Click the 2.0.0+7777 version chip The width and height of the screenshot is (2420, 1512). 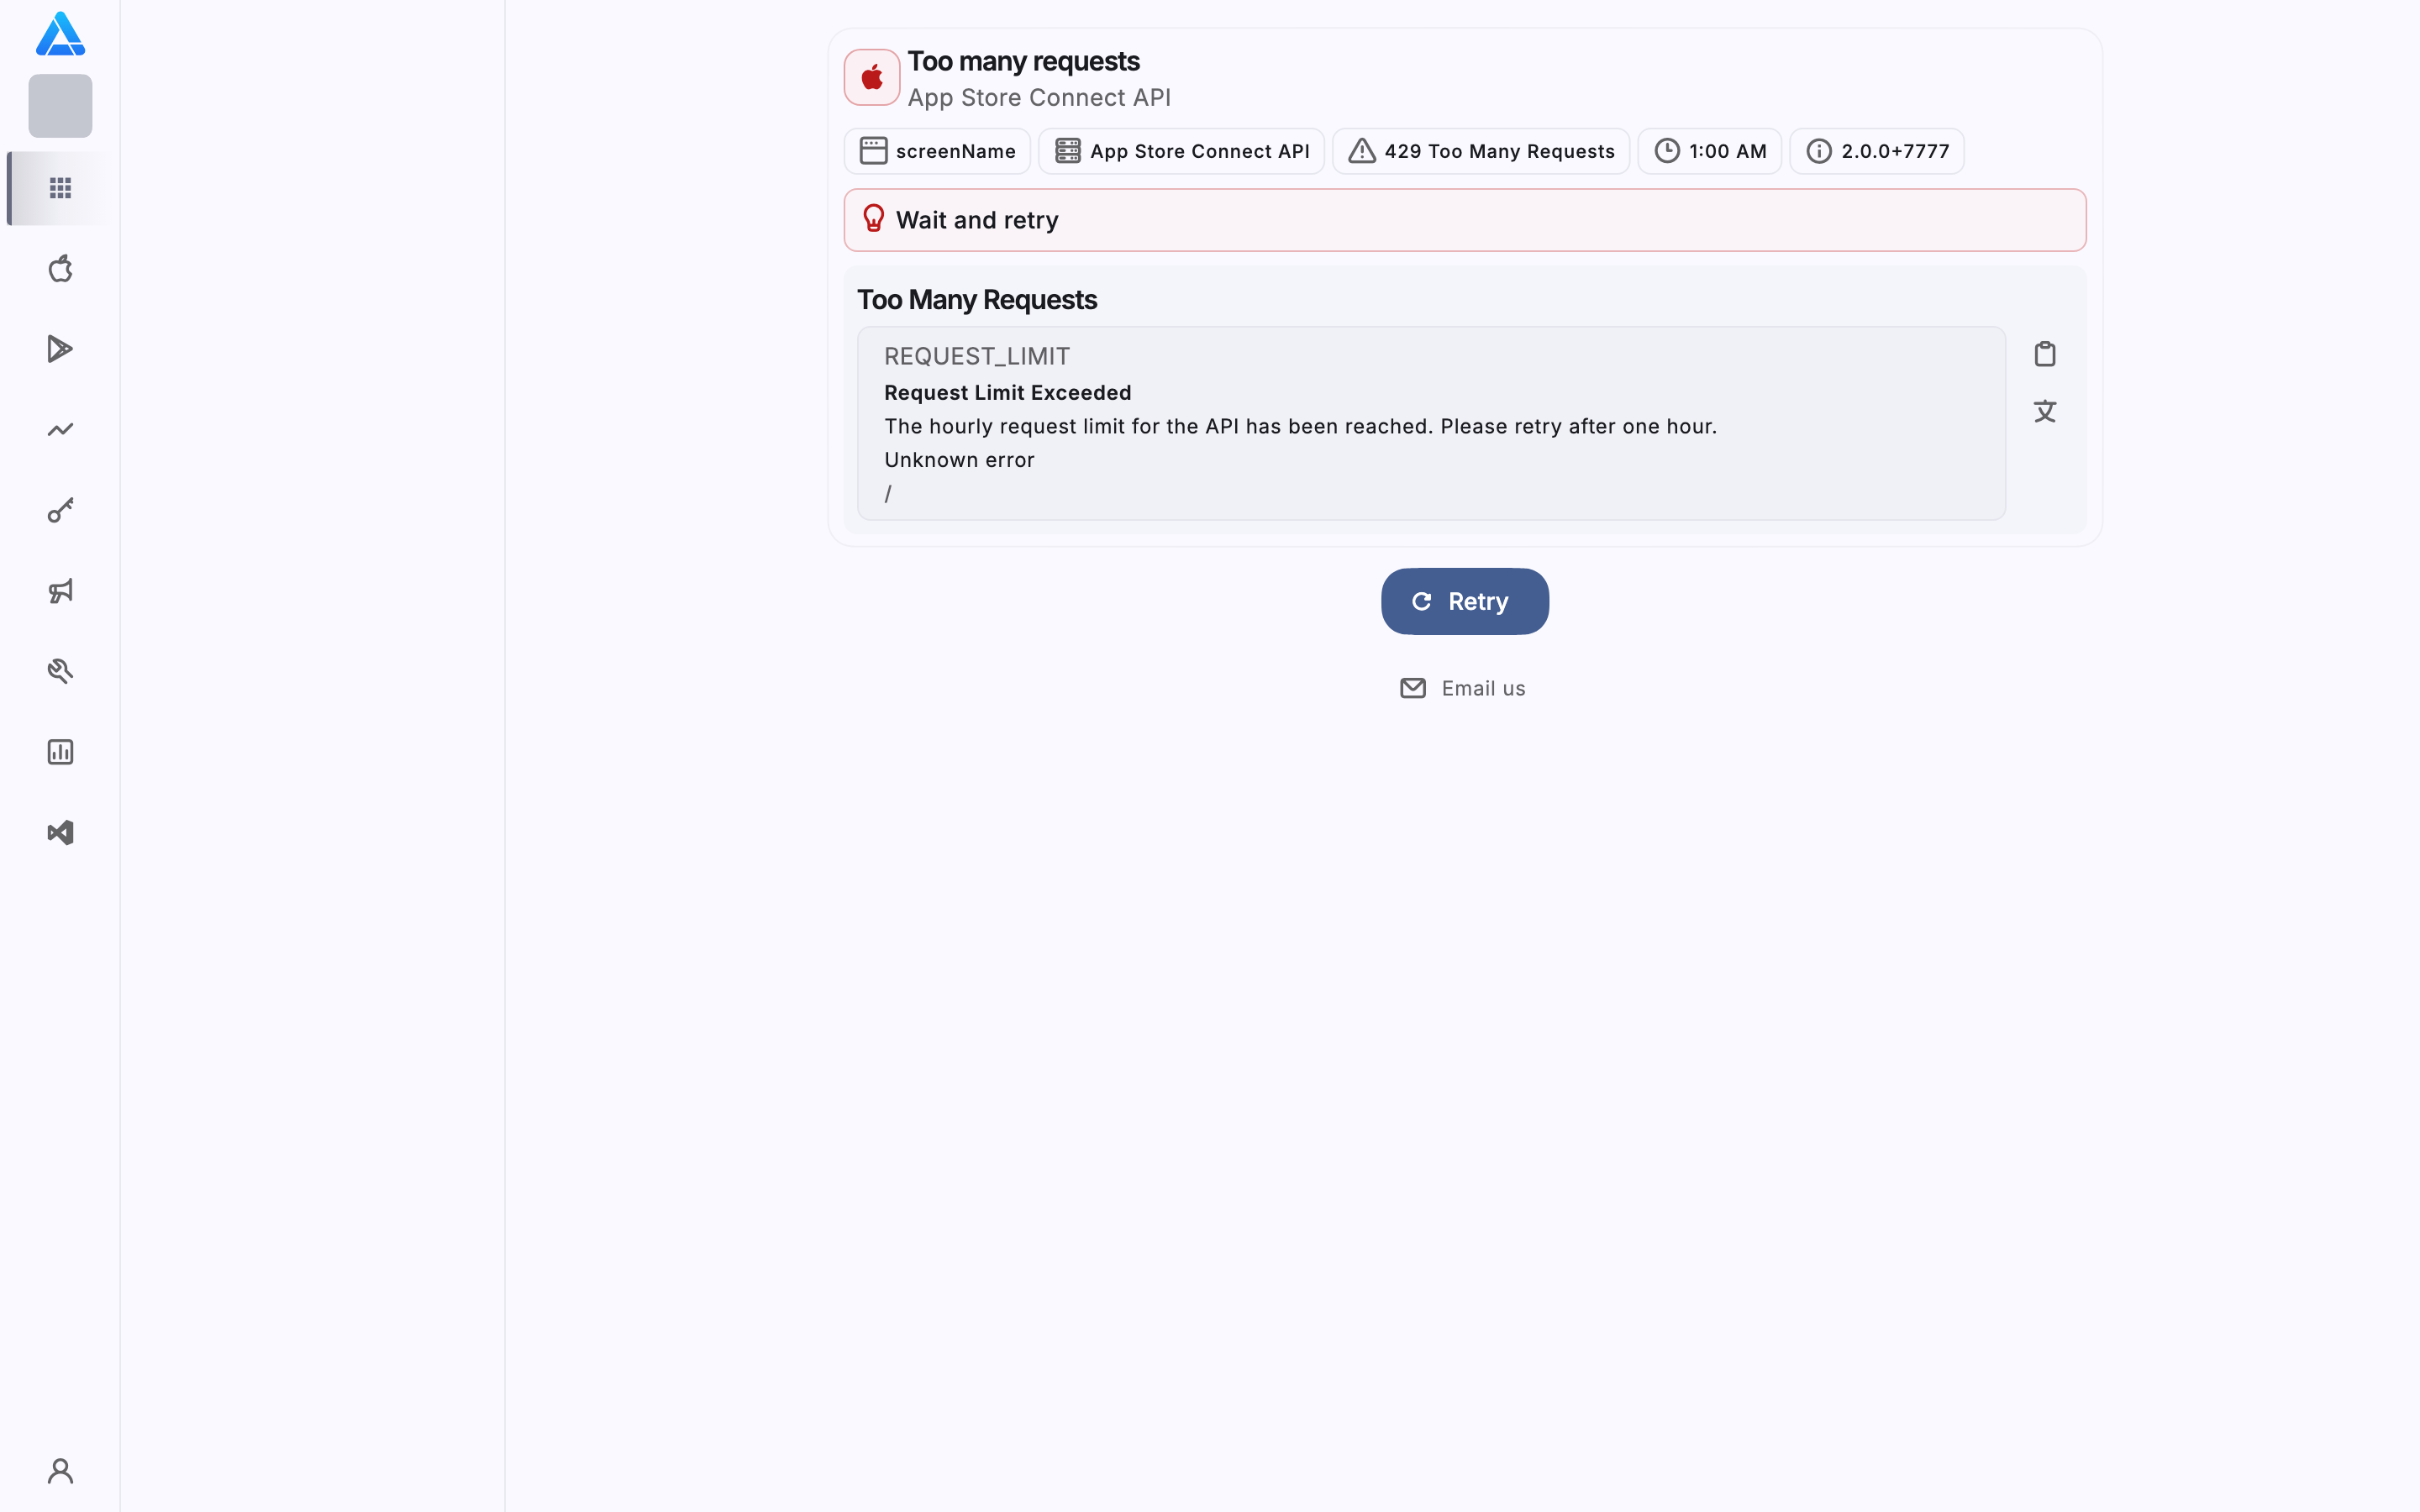1877,151
